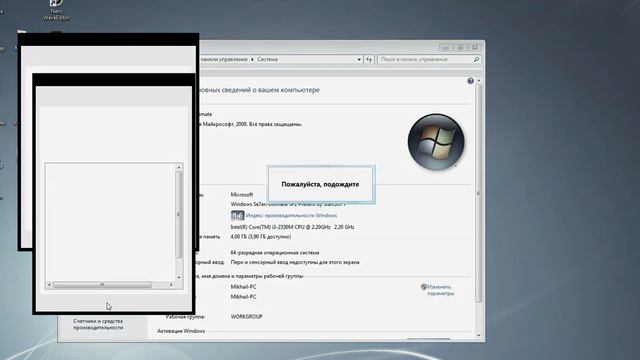The image size is (640, 360).
Task: Click up arrow of front dialog list
Action: pyautogui.click(x=179, y=167)
